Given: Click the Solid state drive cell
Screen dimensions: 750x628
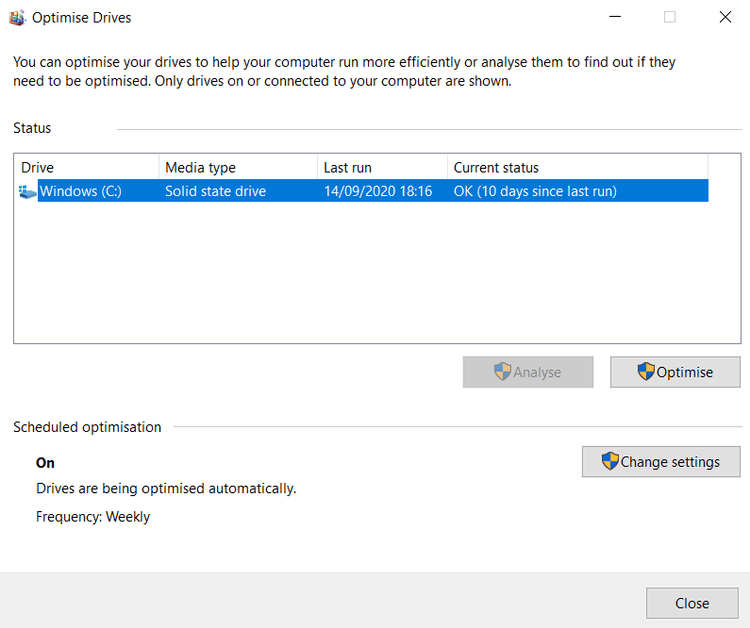Looking at the screenshot, I should (215, 191).
